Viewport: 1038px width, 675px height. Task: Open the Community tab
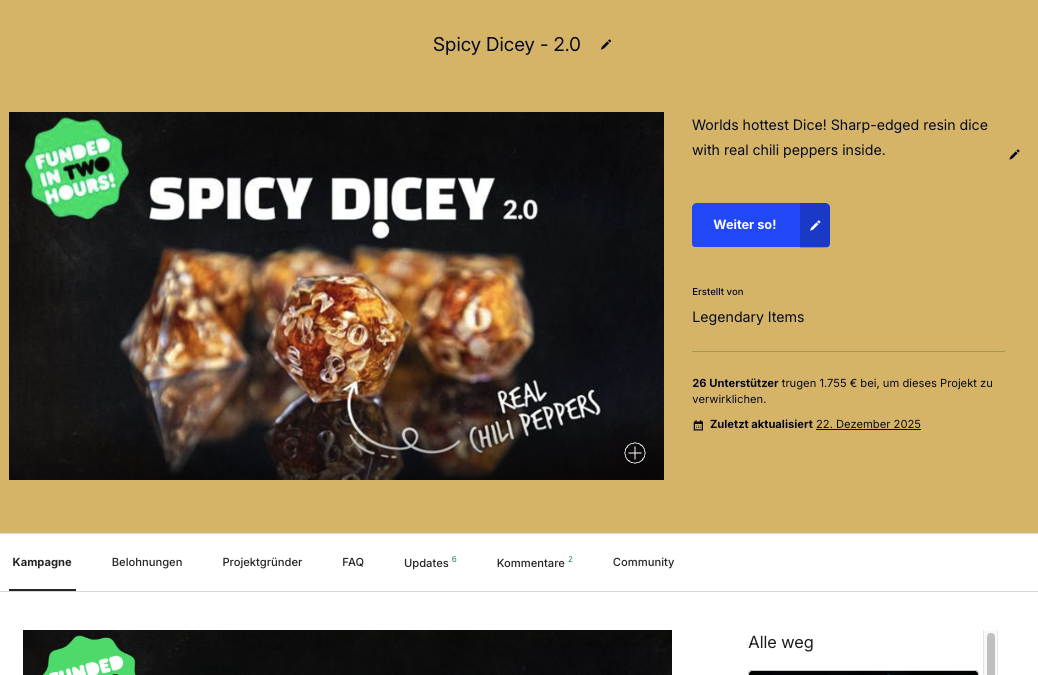coord(643,562)
